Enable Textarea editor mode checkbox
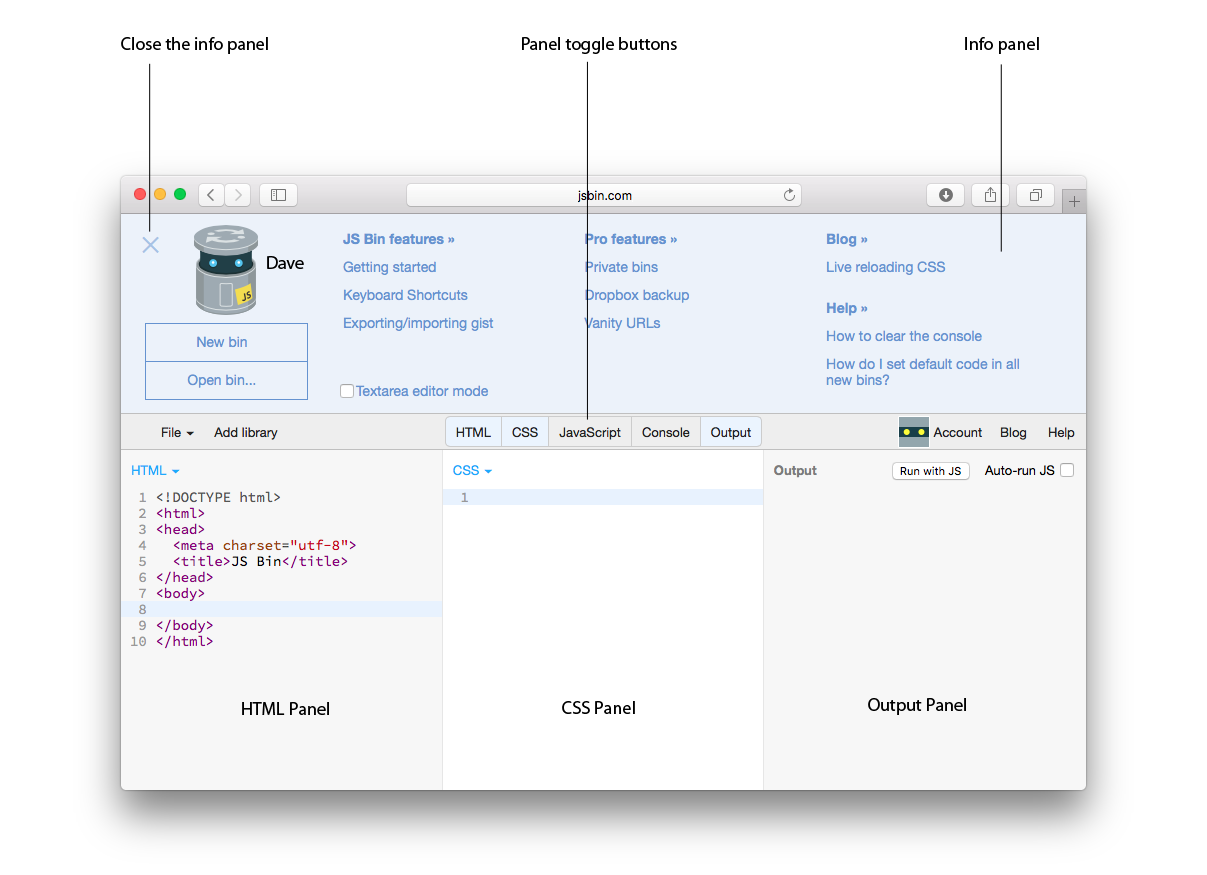This screenshot has height=875, width=1207. pyautogui.click(x=347, y=391)
